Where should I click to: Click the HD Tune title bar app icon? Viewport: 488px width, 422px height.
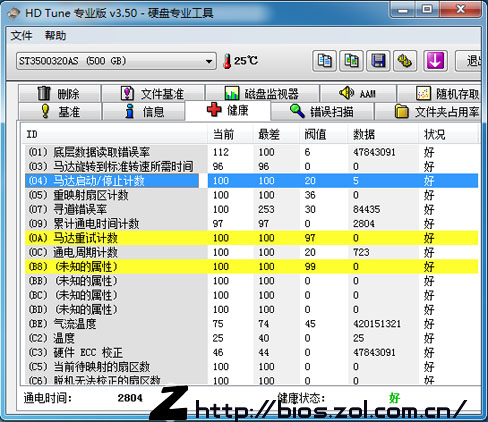click(14, 13)
